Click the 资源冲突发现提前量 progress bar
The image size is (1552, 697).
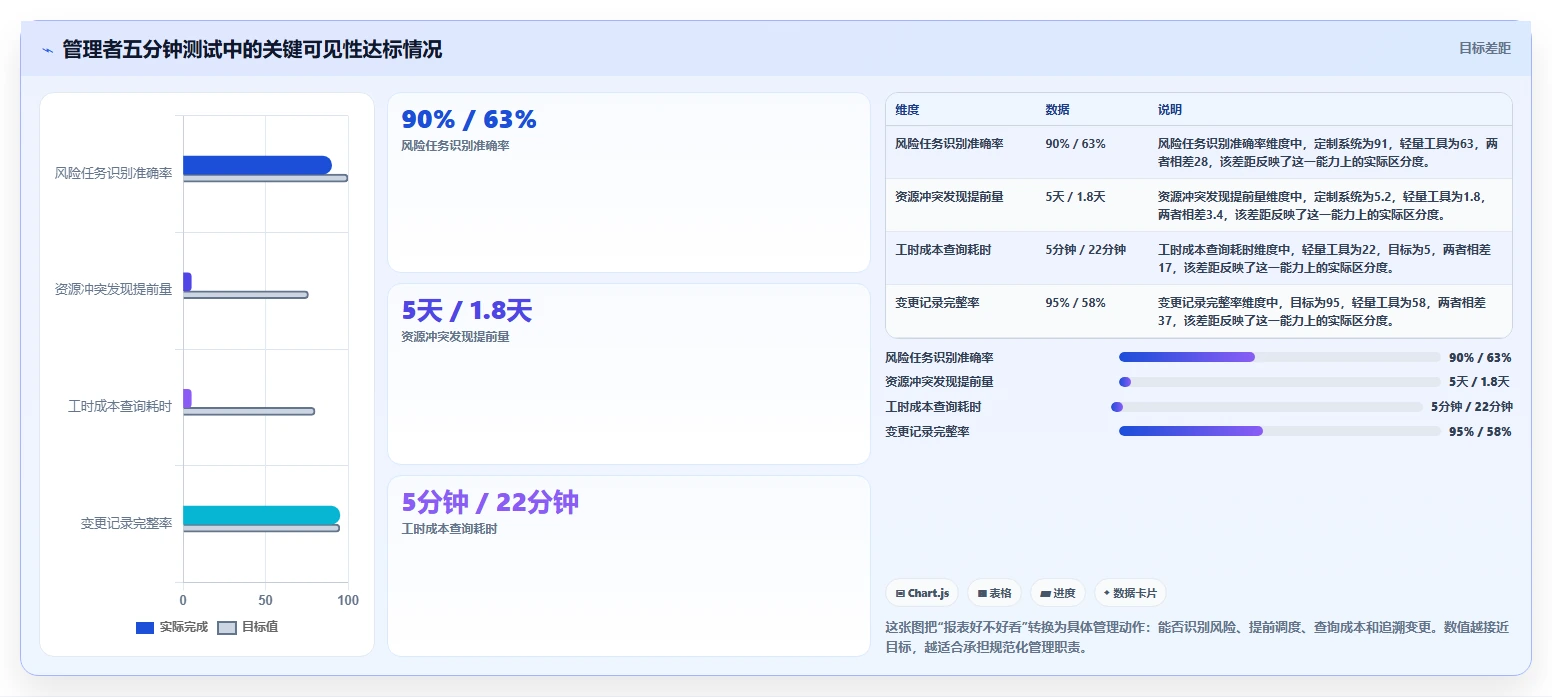point(1279,382)
